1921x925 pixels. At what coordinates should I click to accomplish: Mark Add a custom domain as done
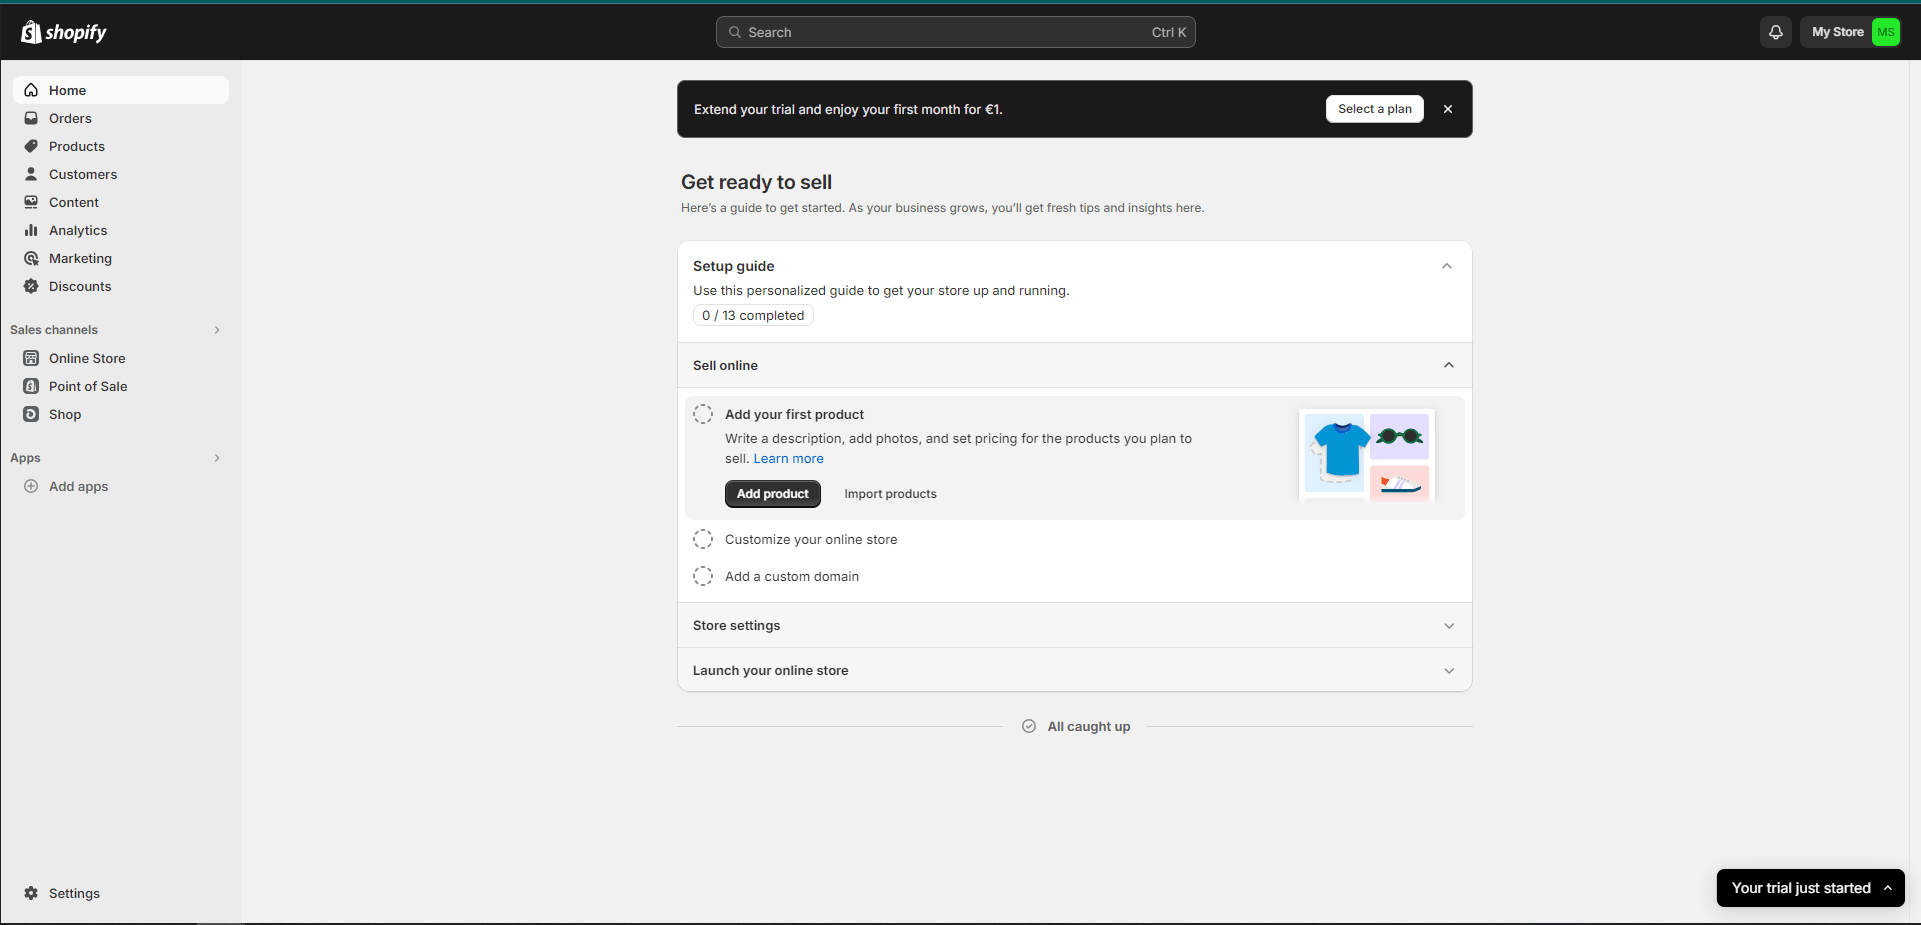(x=703, y=576)
